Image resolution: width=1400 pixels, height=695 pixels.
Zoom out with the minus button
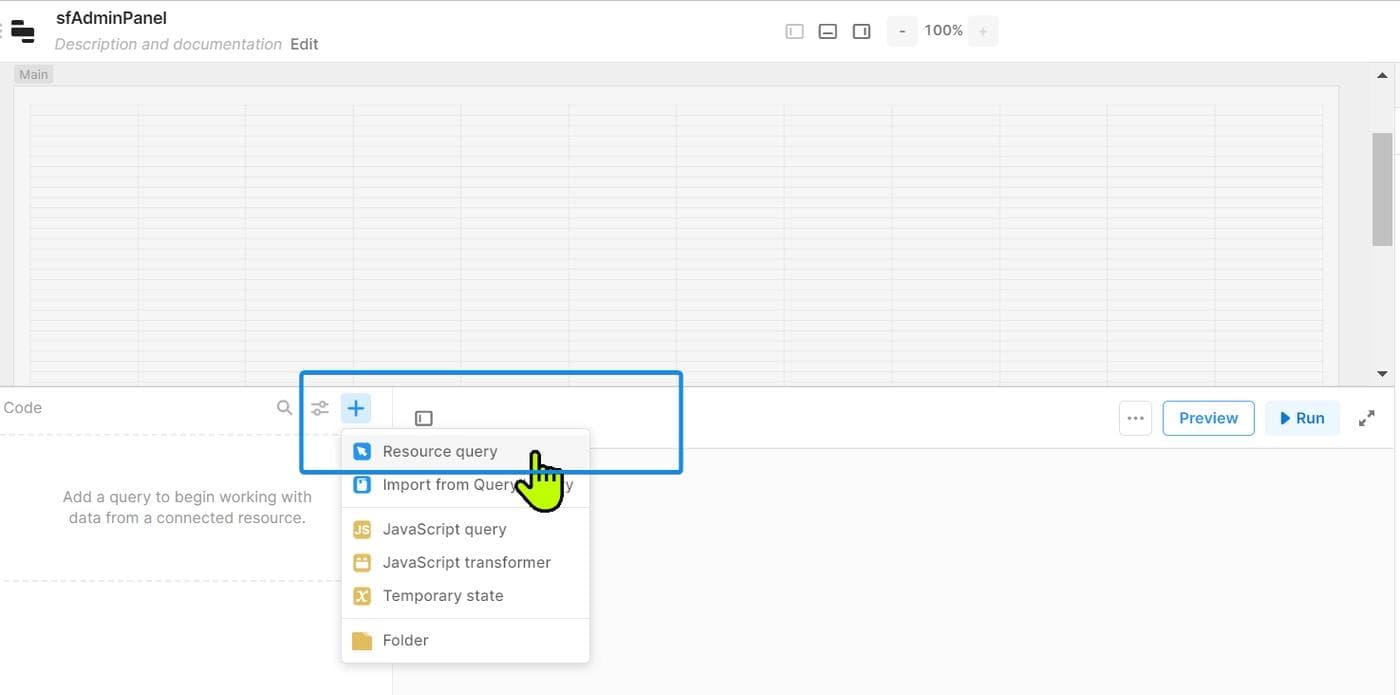[x=902, y=31]
